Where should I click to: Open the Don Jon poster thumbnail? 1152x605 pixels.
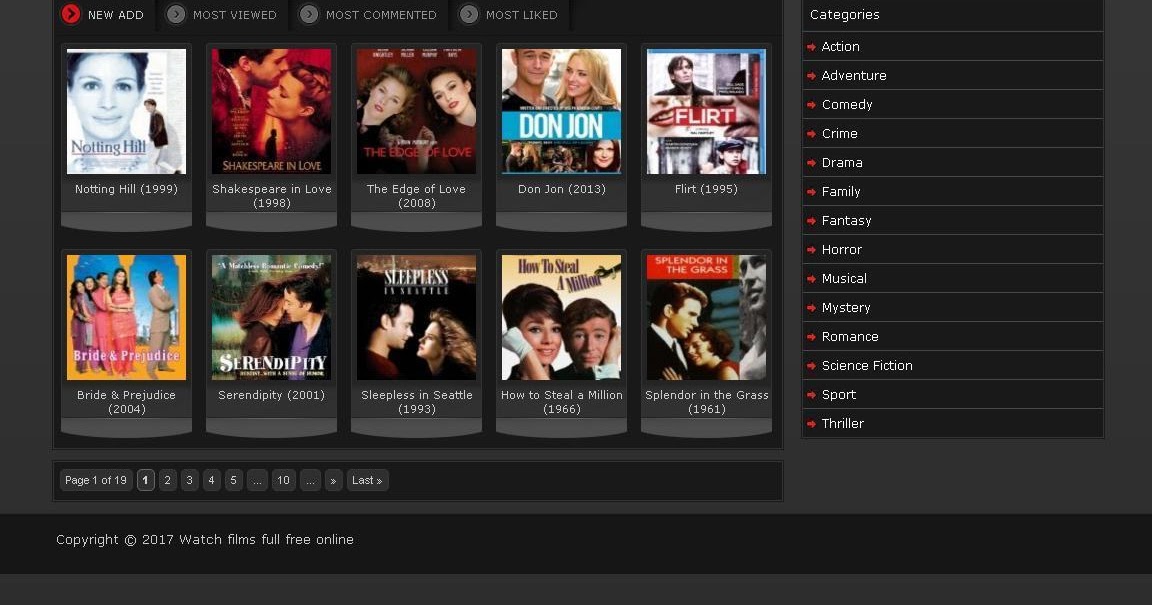(x=561, y=112)
